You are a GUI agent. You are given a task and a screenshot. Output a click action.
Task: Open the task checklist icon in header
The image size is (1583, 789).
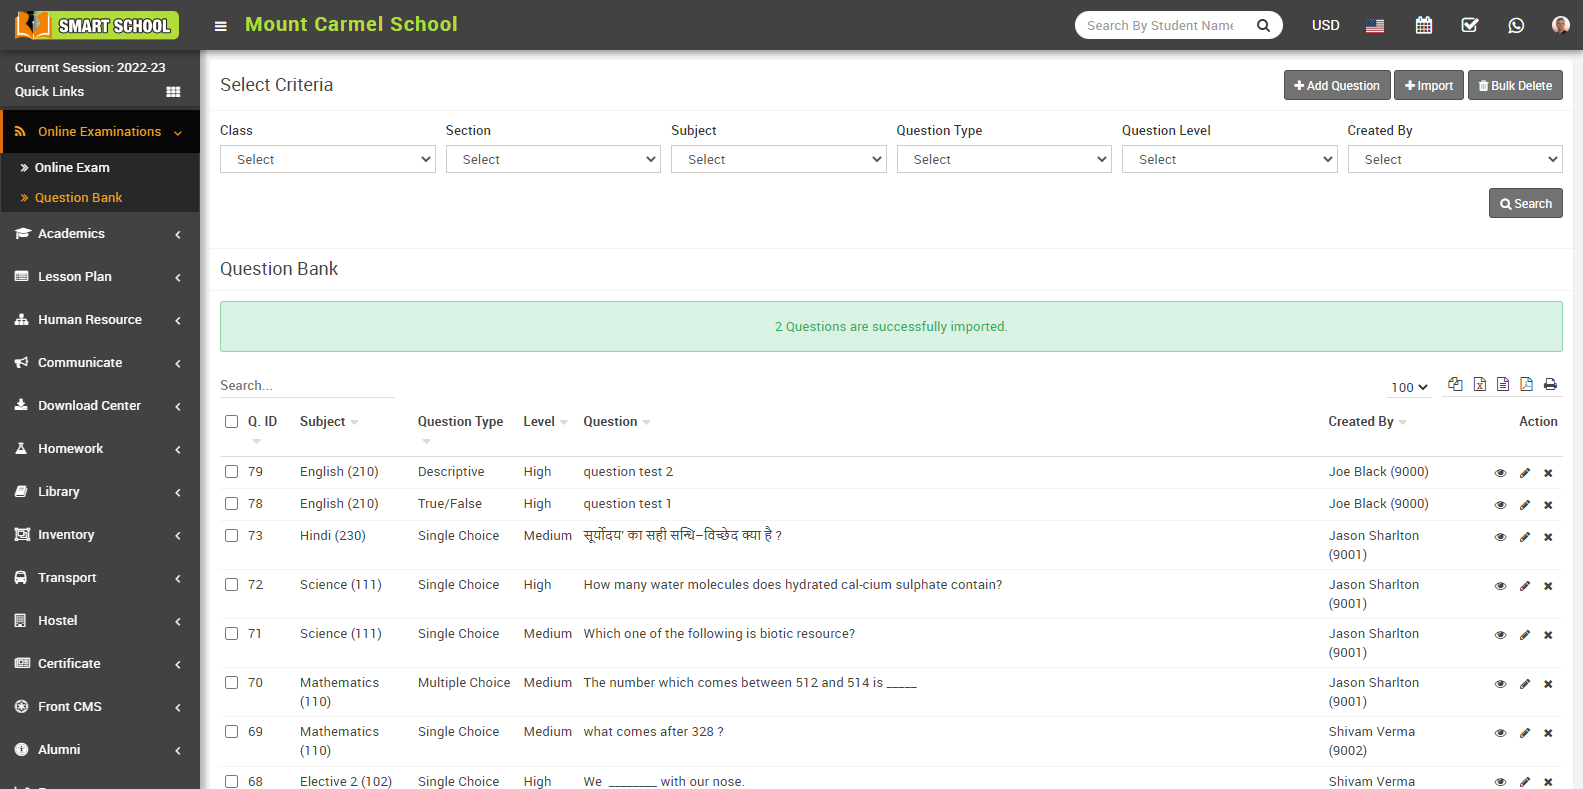click(x=1469, y=25)
